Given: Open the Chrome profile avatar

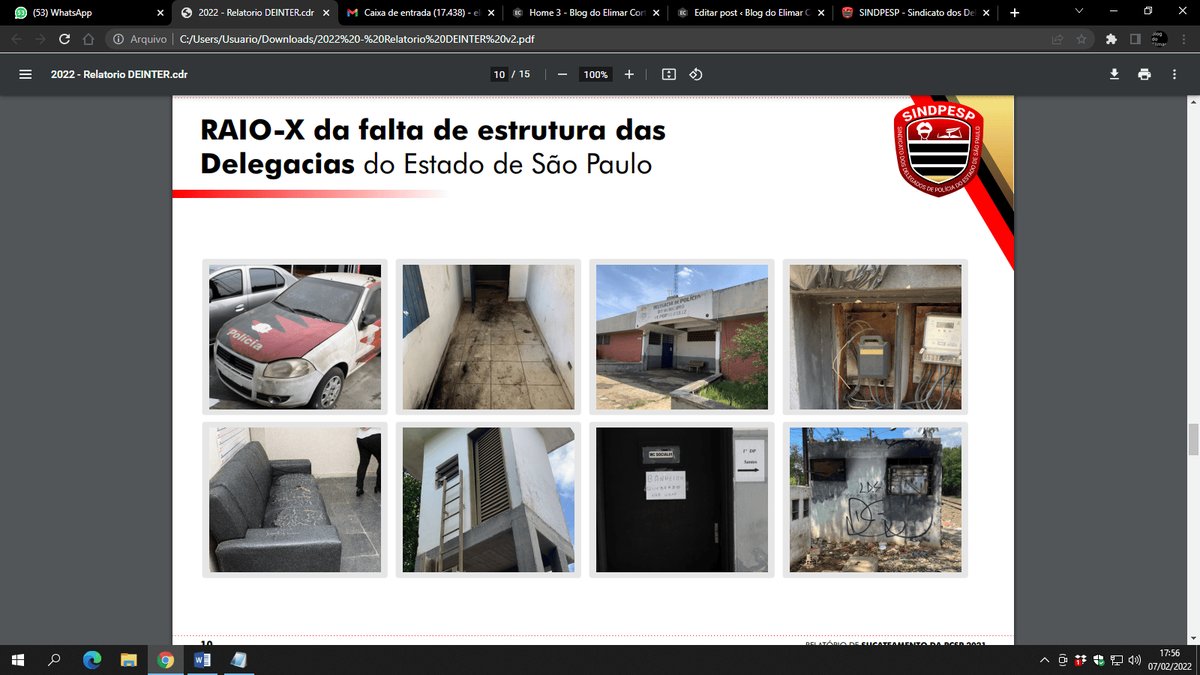Looking at the screenshot, I should pos(1159,39).
